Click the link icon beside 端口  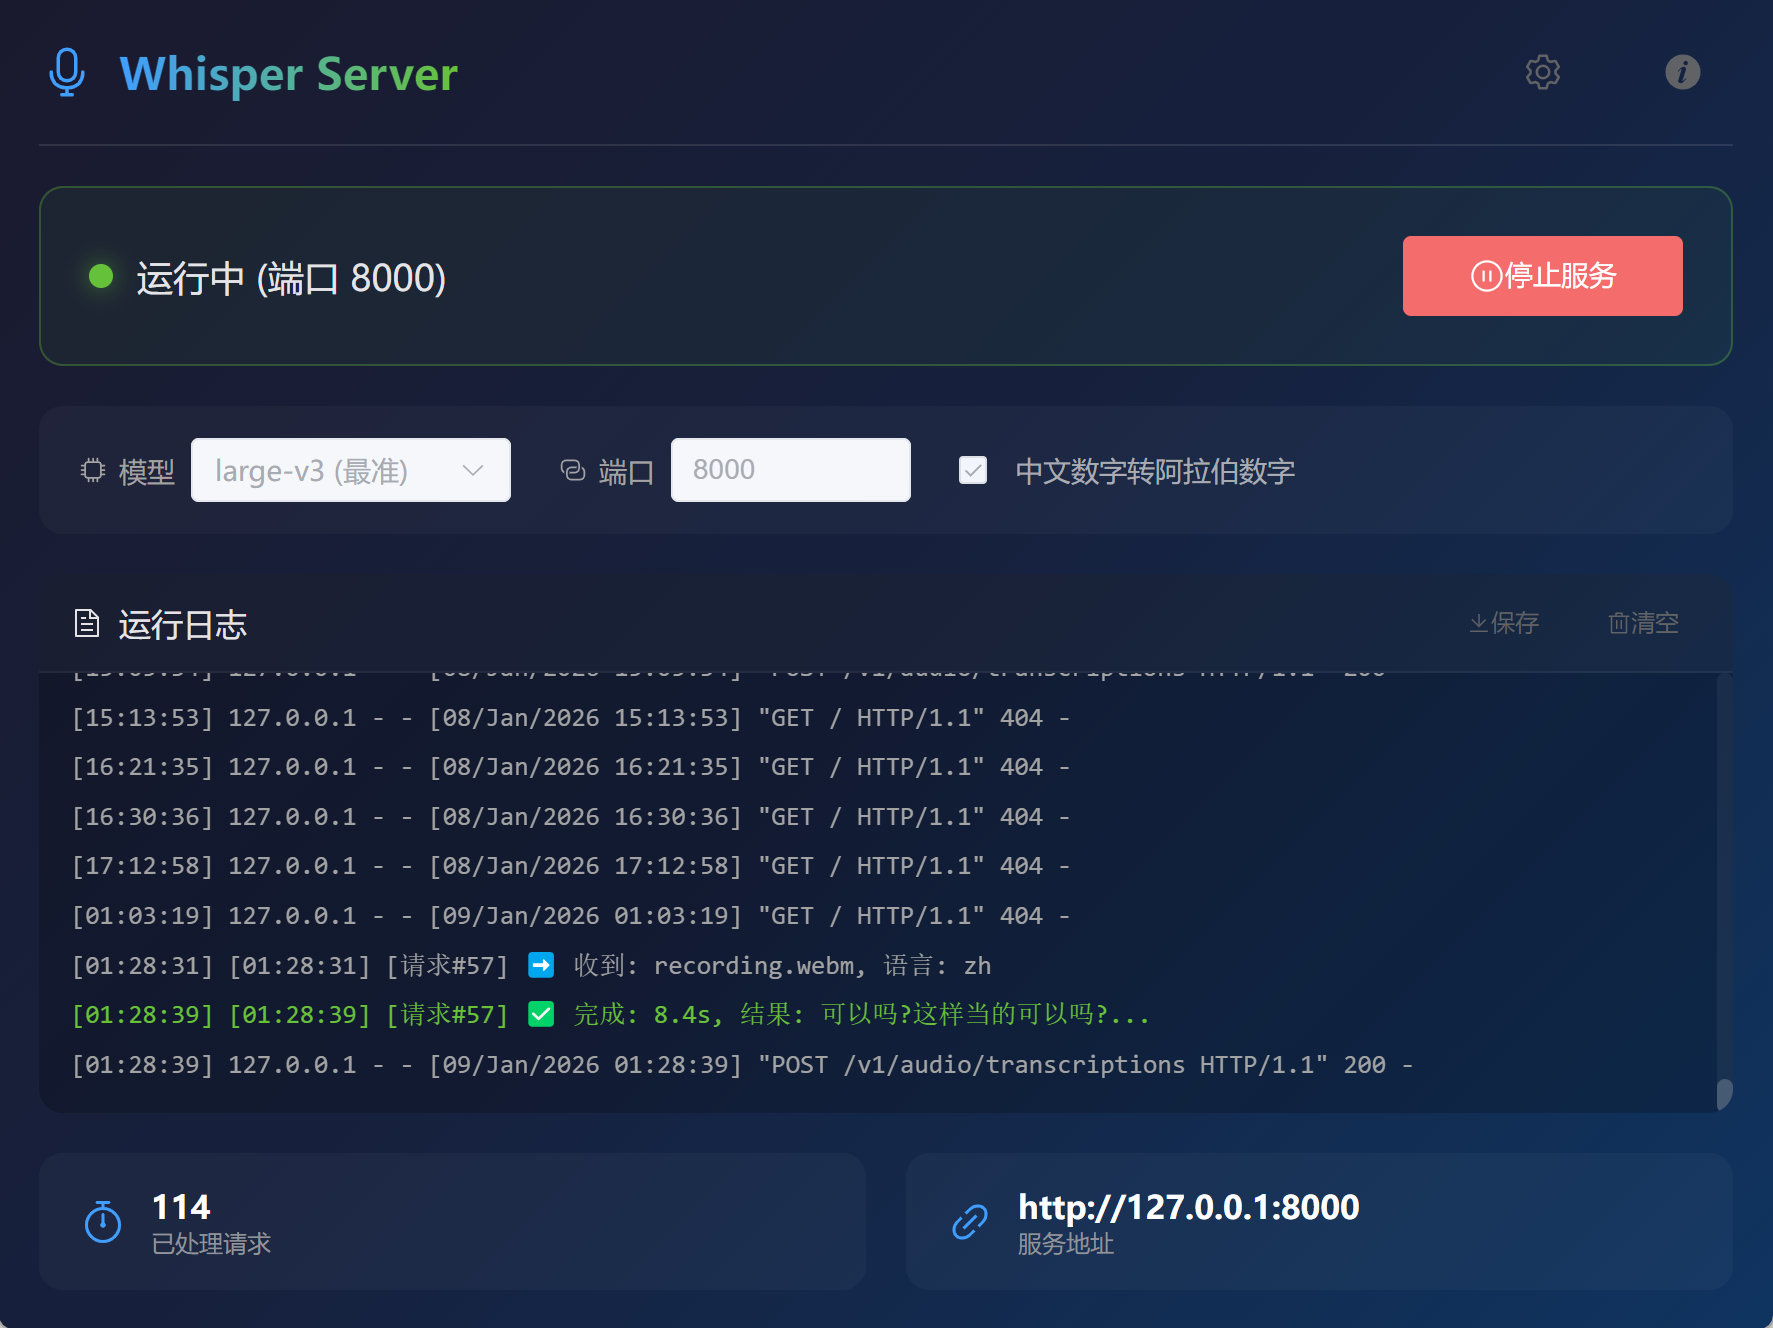(x=573, y=470)
